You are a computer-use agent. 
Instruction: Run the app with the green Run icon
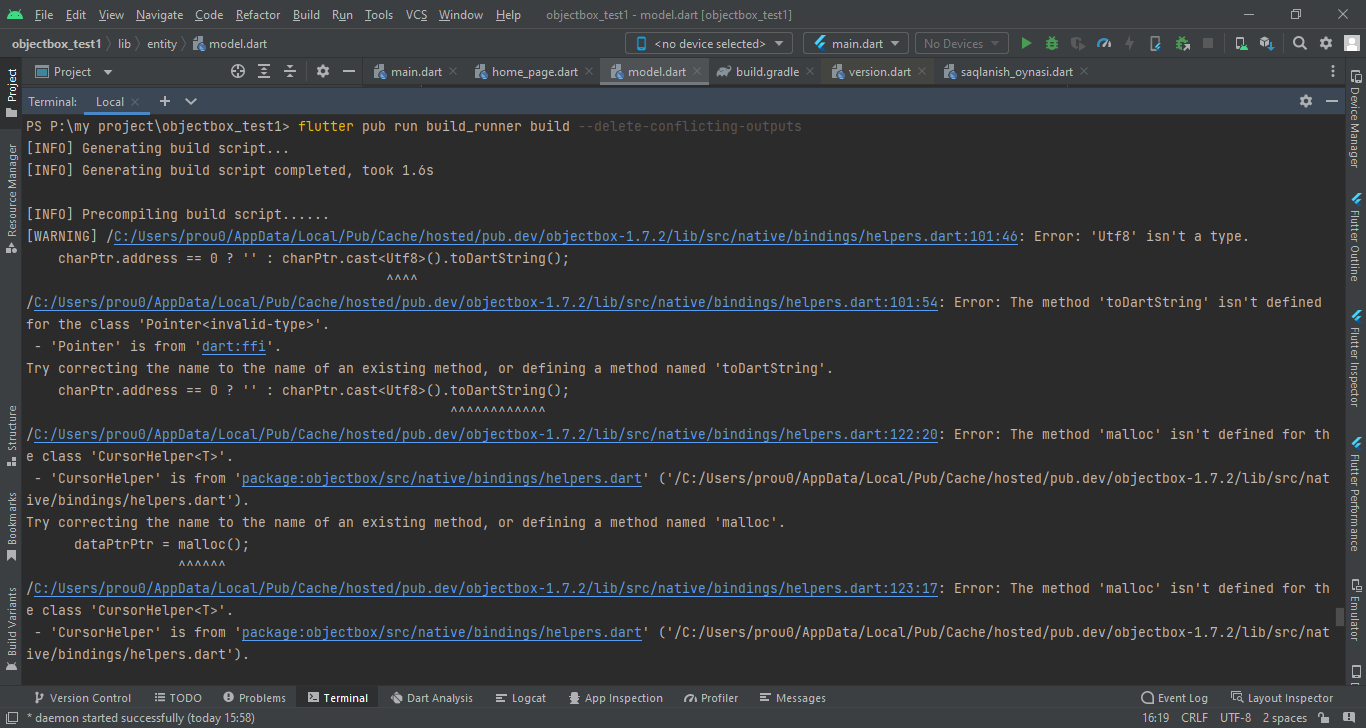[x=1027, y=43]
